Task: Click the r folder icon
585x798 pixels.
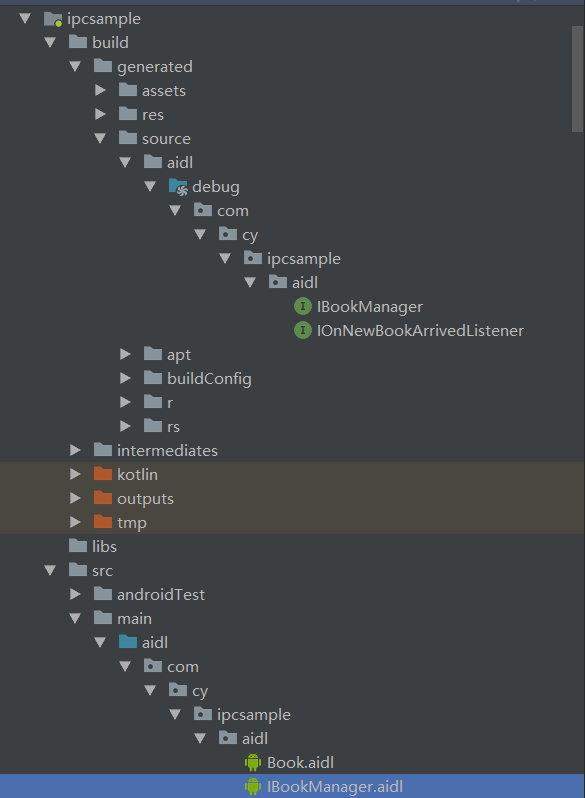Action: [153, 401]
